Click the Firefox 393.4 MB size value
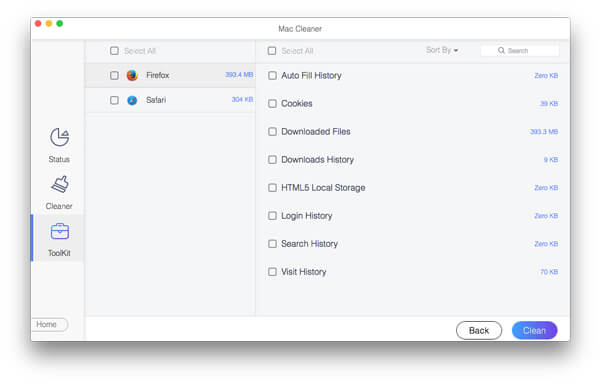This screenshot has height=384, width=600. coord(239,75)
